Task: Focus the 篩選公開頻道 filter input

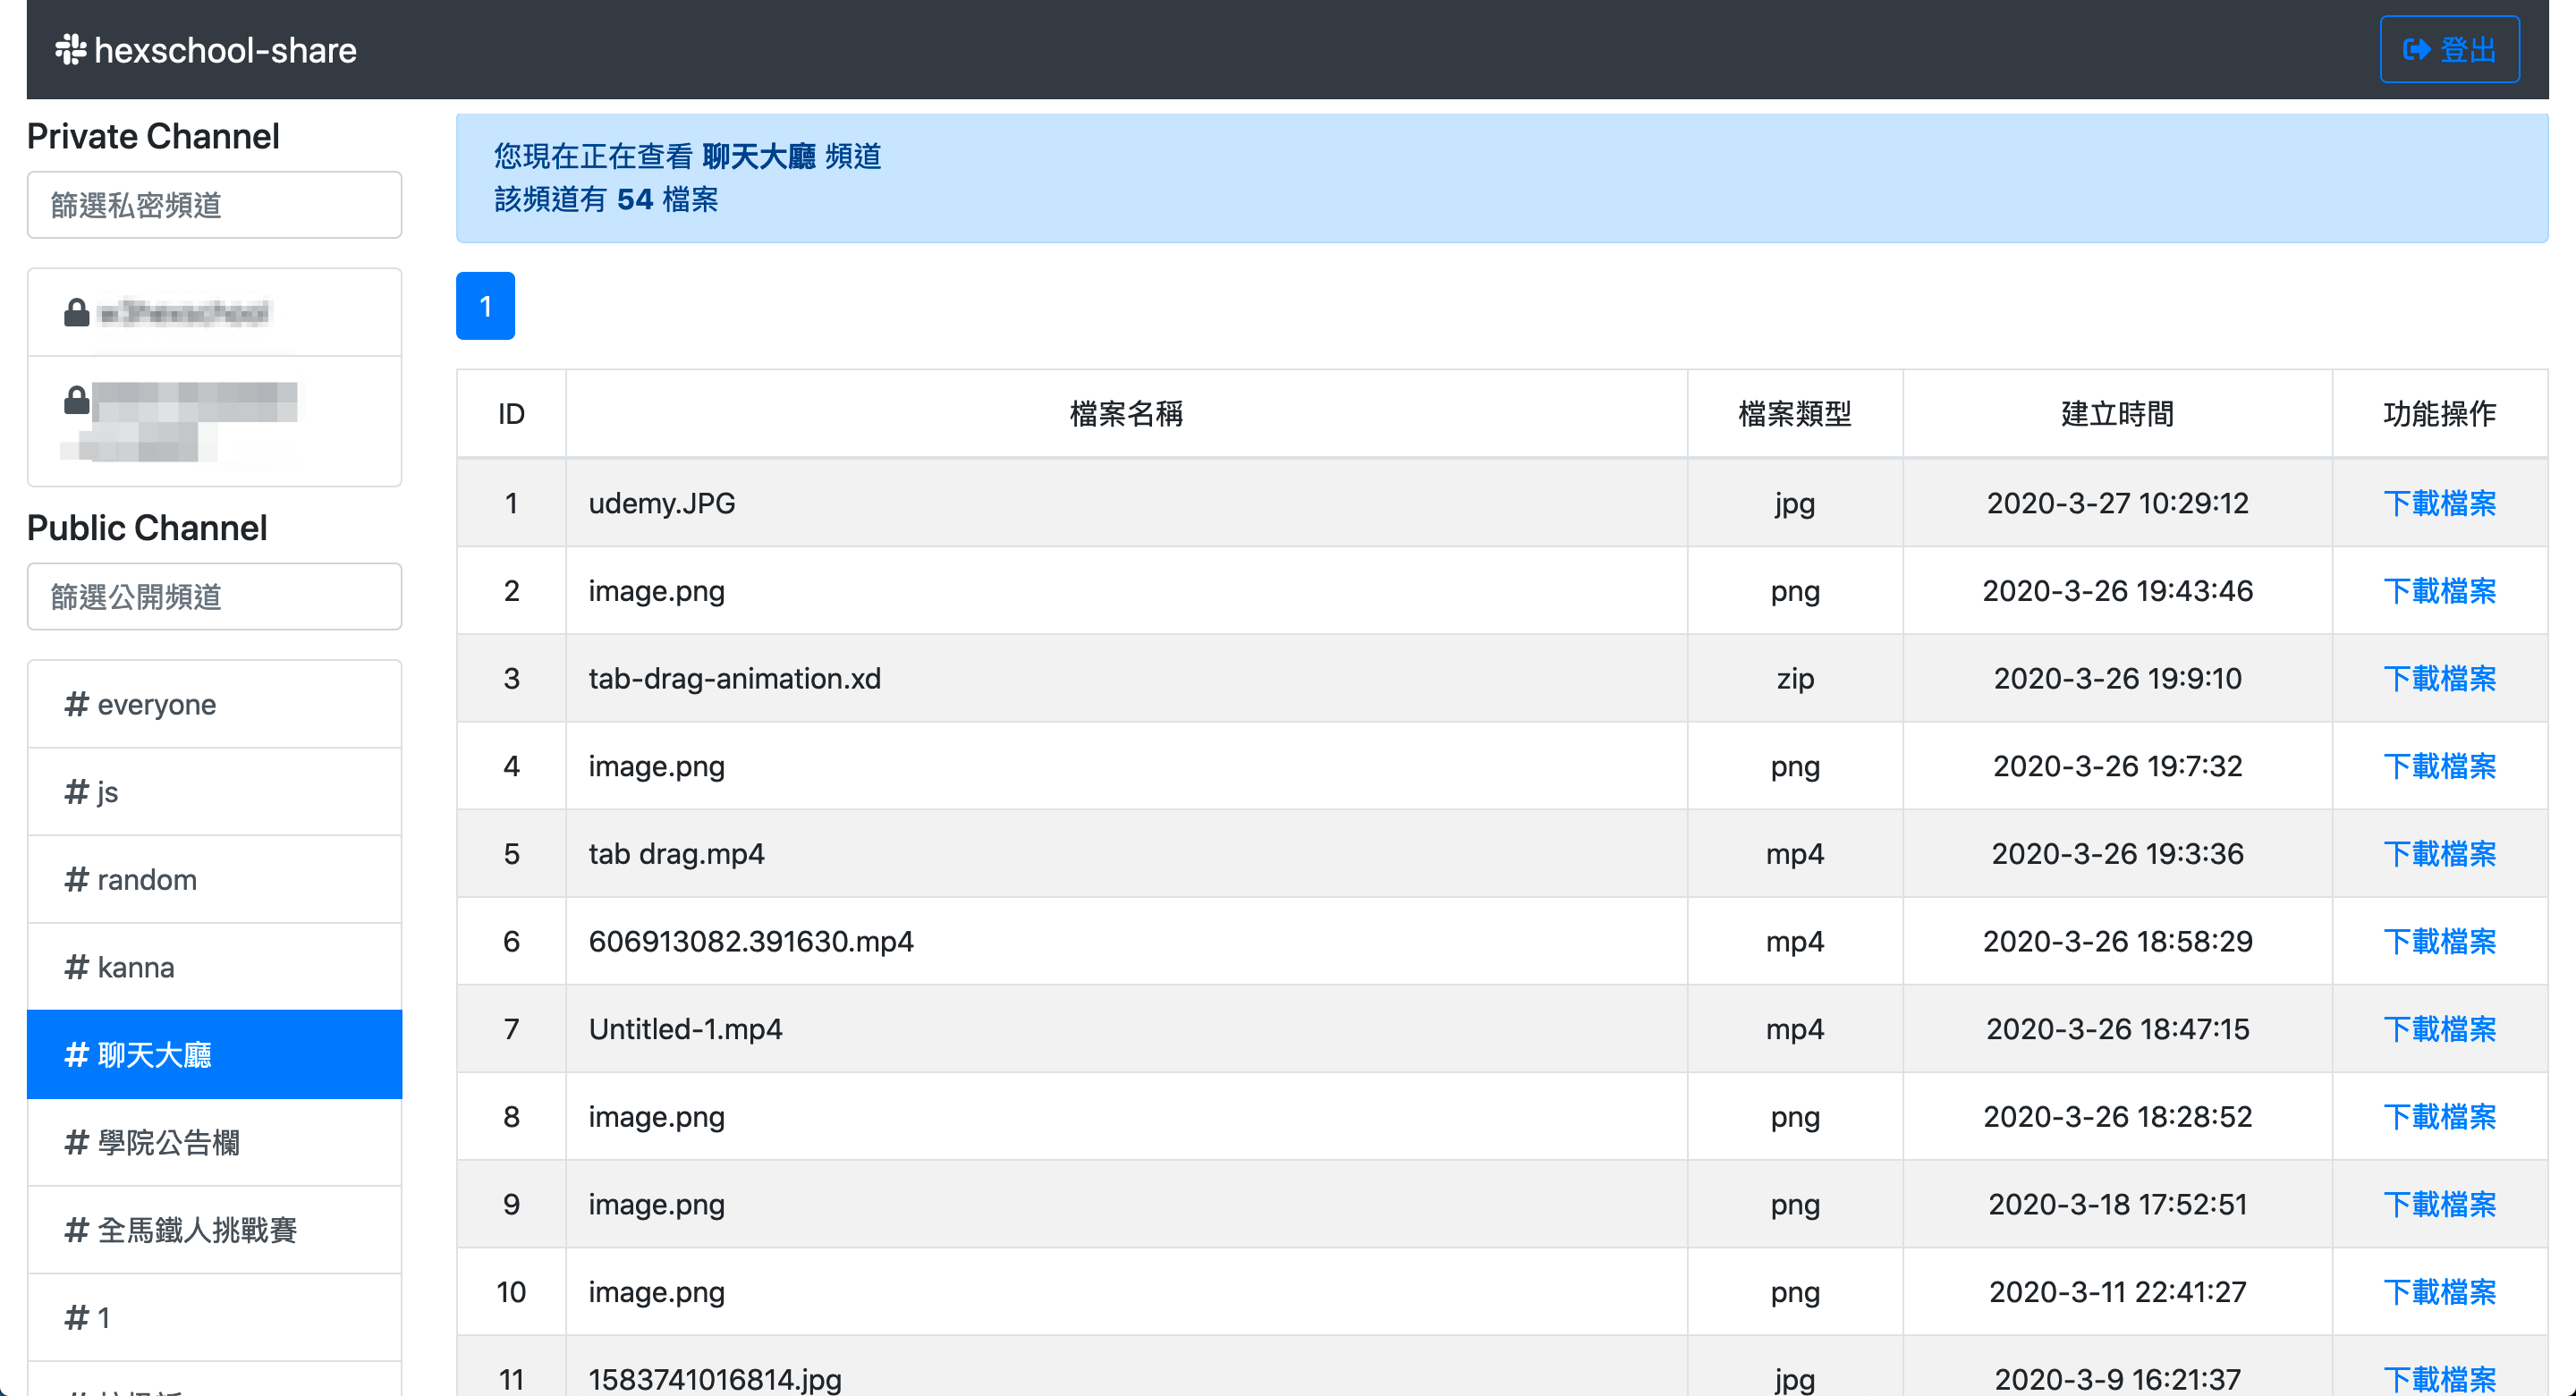Action: point(214,597)
